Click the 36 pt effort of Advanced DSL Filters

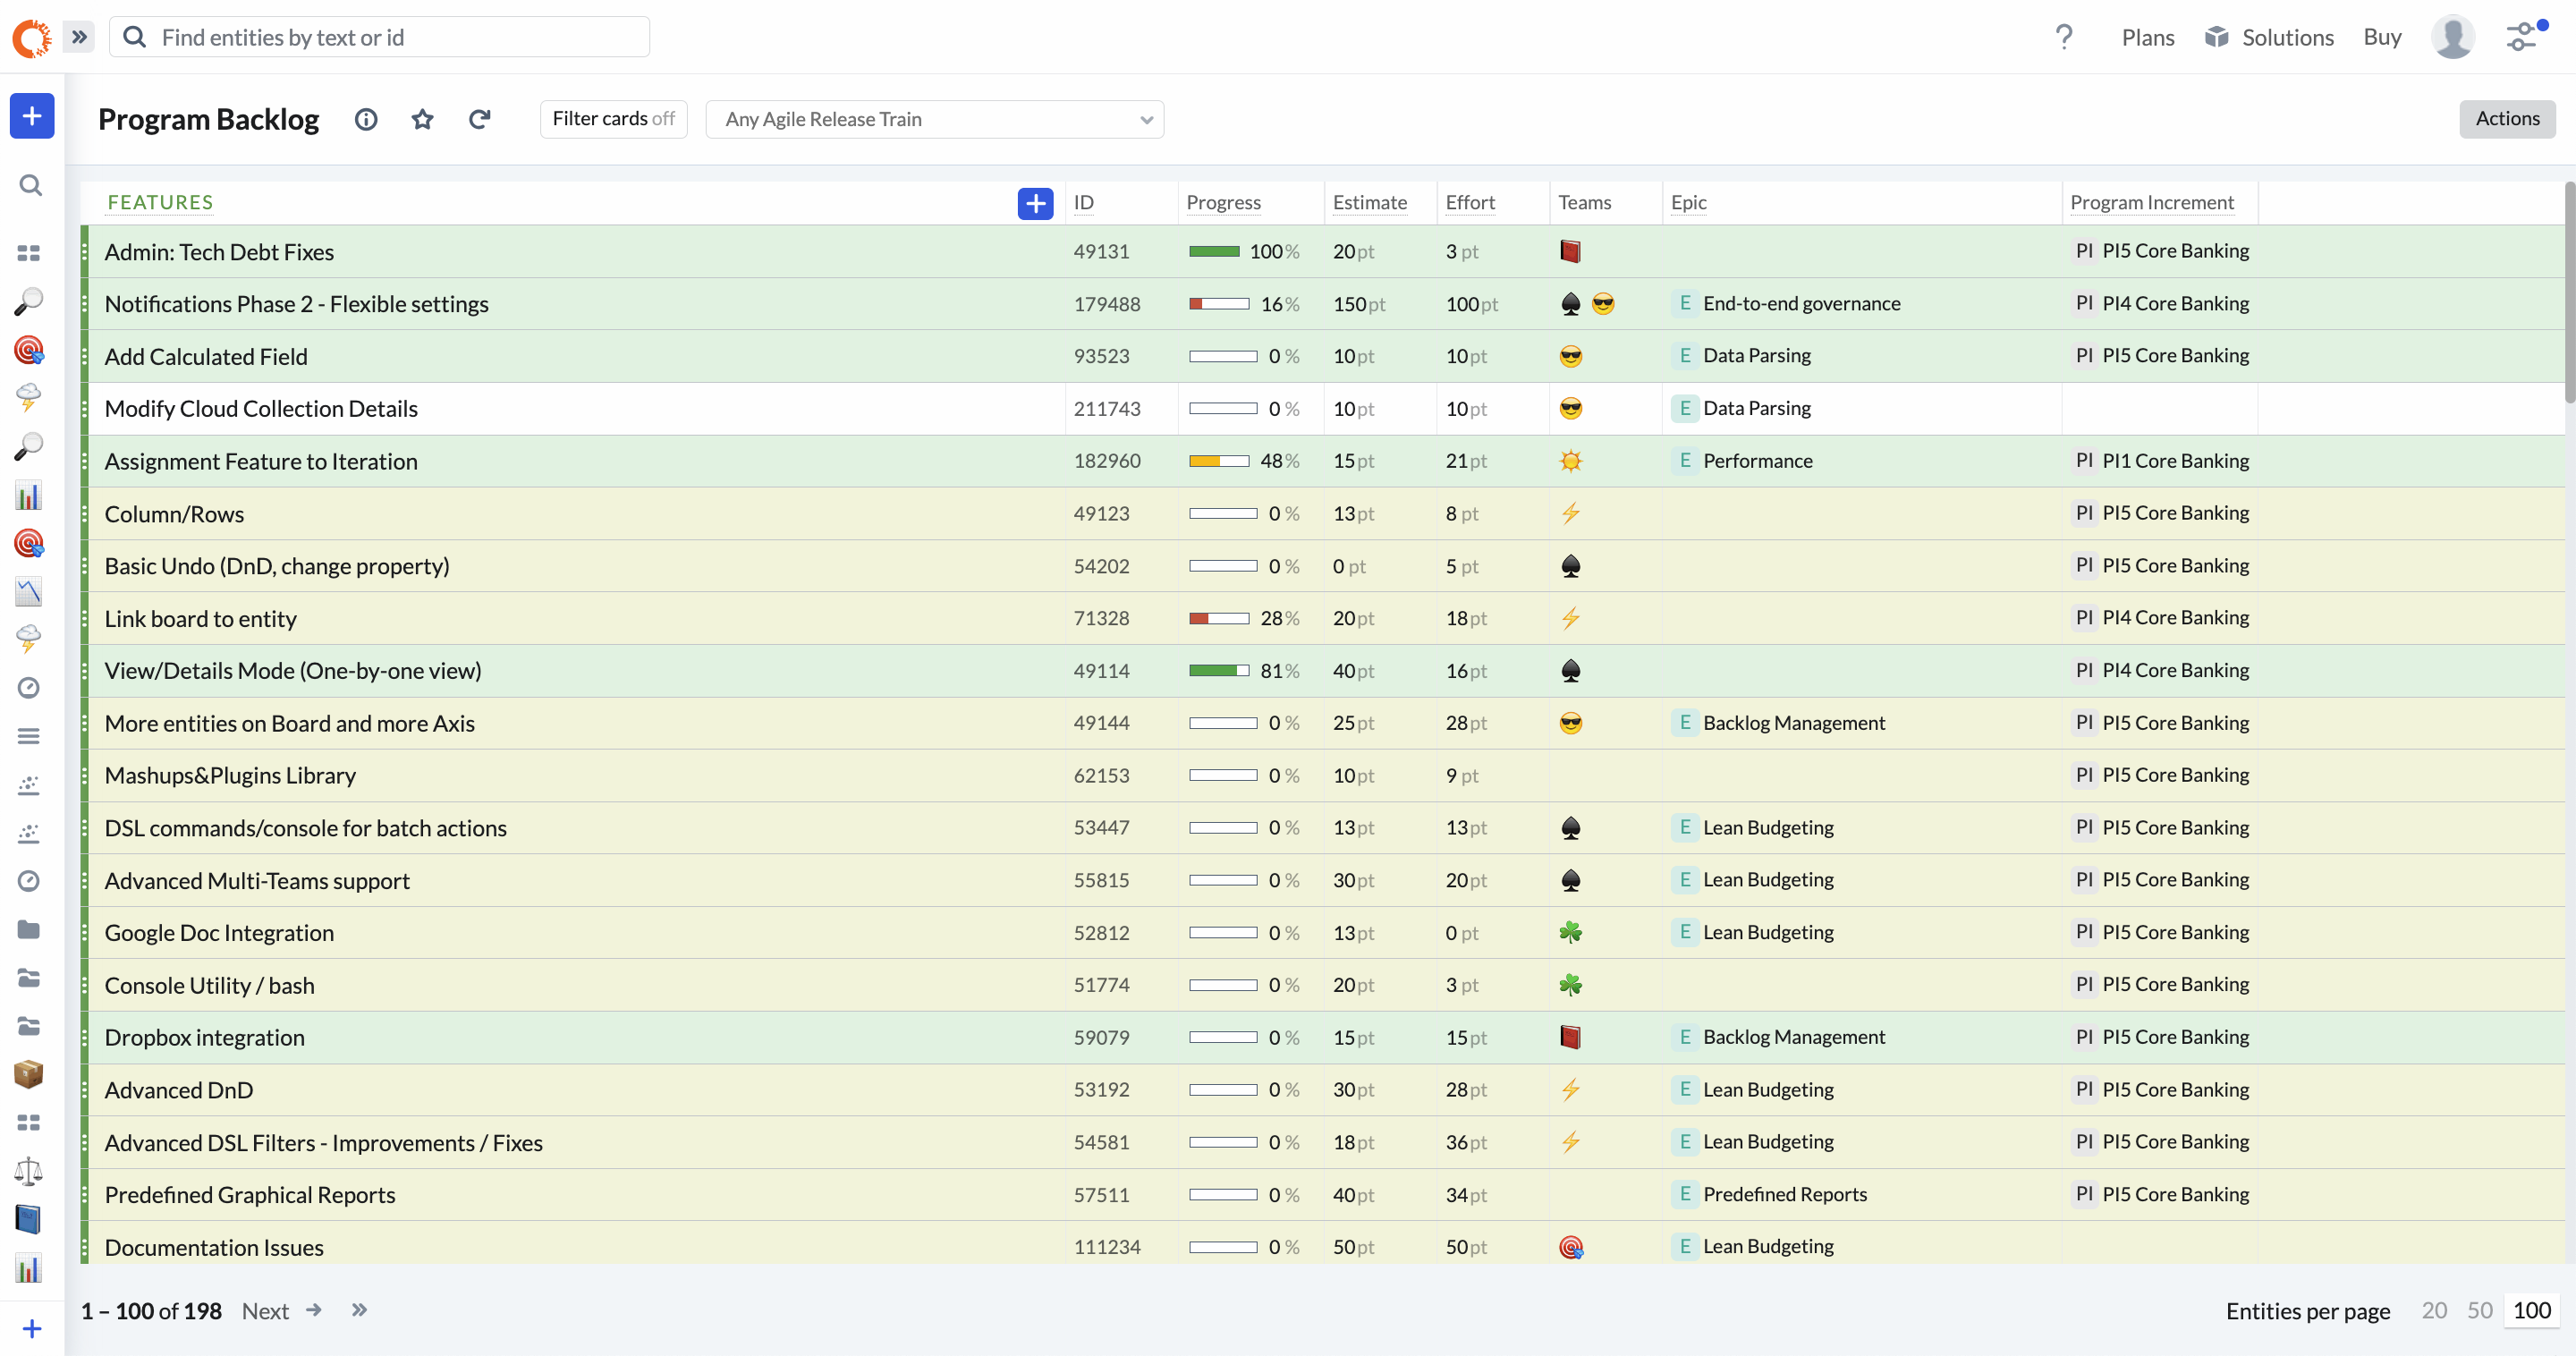click(x=1466, y=1142)
